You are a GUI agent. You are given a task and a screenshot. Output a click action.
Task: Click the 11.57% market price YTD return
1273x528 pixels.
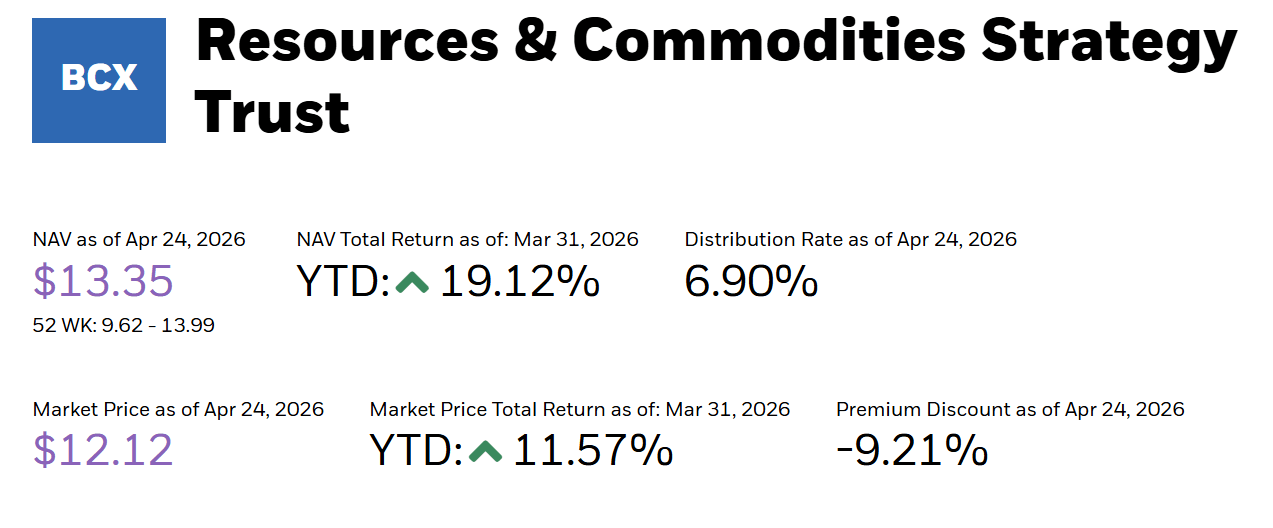[593, 451]
